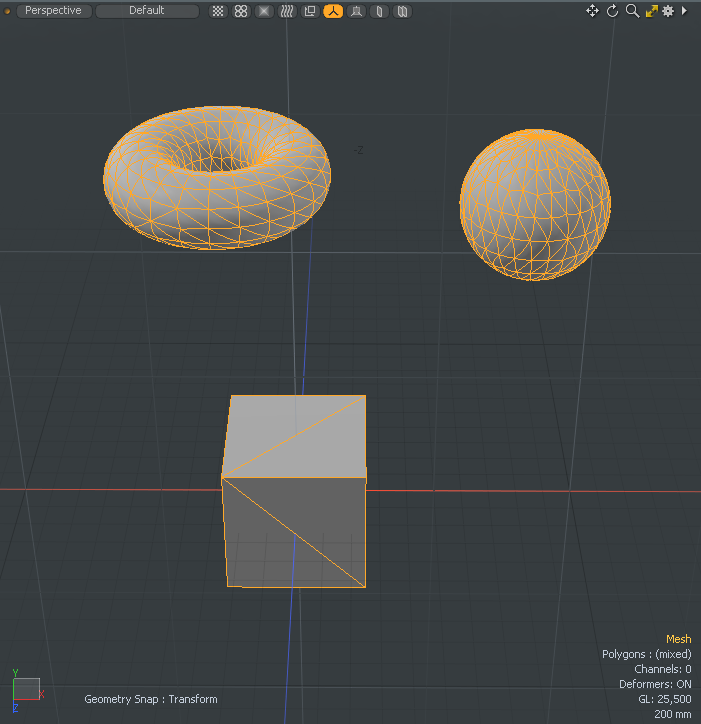This screenshot has height=724, width=701.
Task: Open the Default shading style dropdown
Action: pos(147,11)
